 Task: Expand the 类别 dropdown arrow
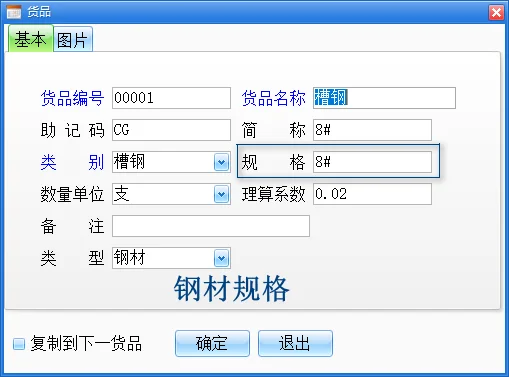click(x=222, y=162)
